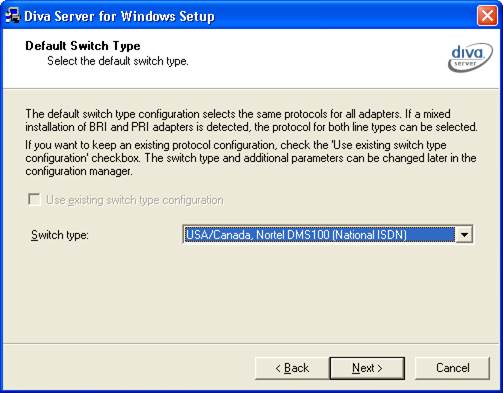Click the word 'server' in the diva logo

coord(465,63)
